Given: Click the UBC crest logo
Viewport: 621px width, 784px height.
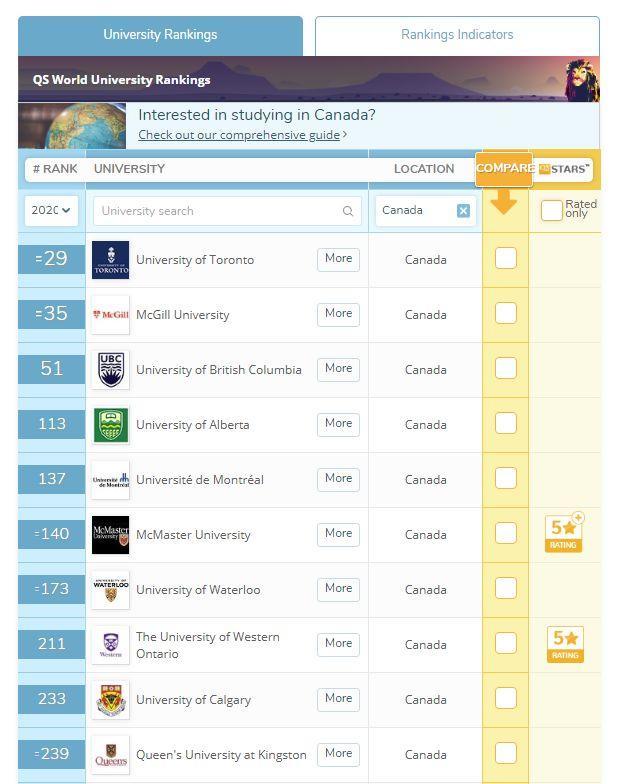Looking at the screenshot, I should [x=110, y=370].
